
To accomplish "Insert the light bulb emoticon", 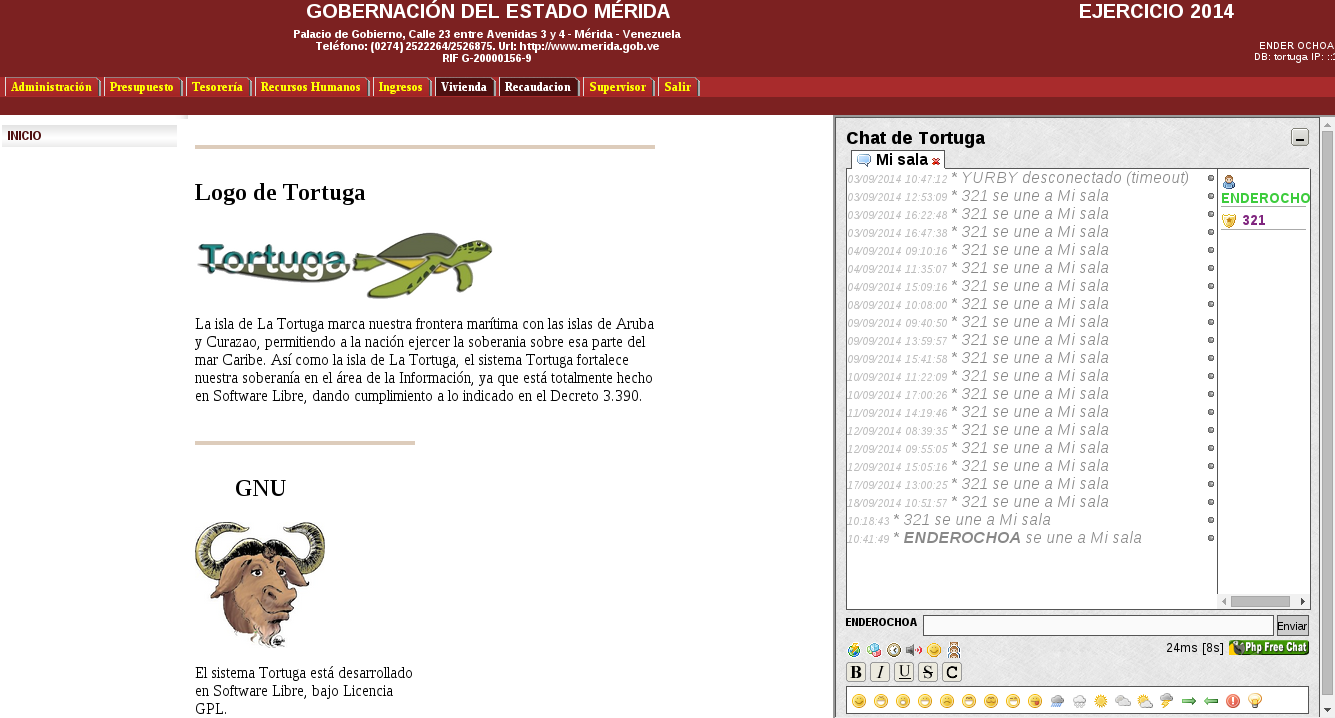I will [1255, 701].
